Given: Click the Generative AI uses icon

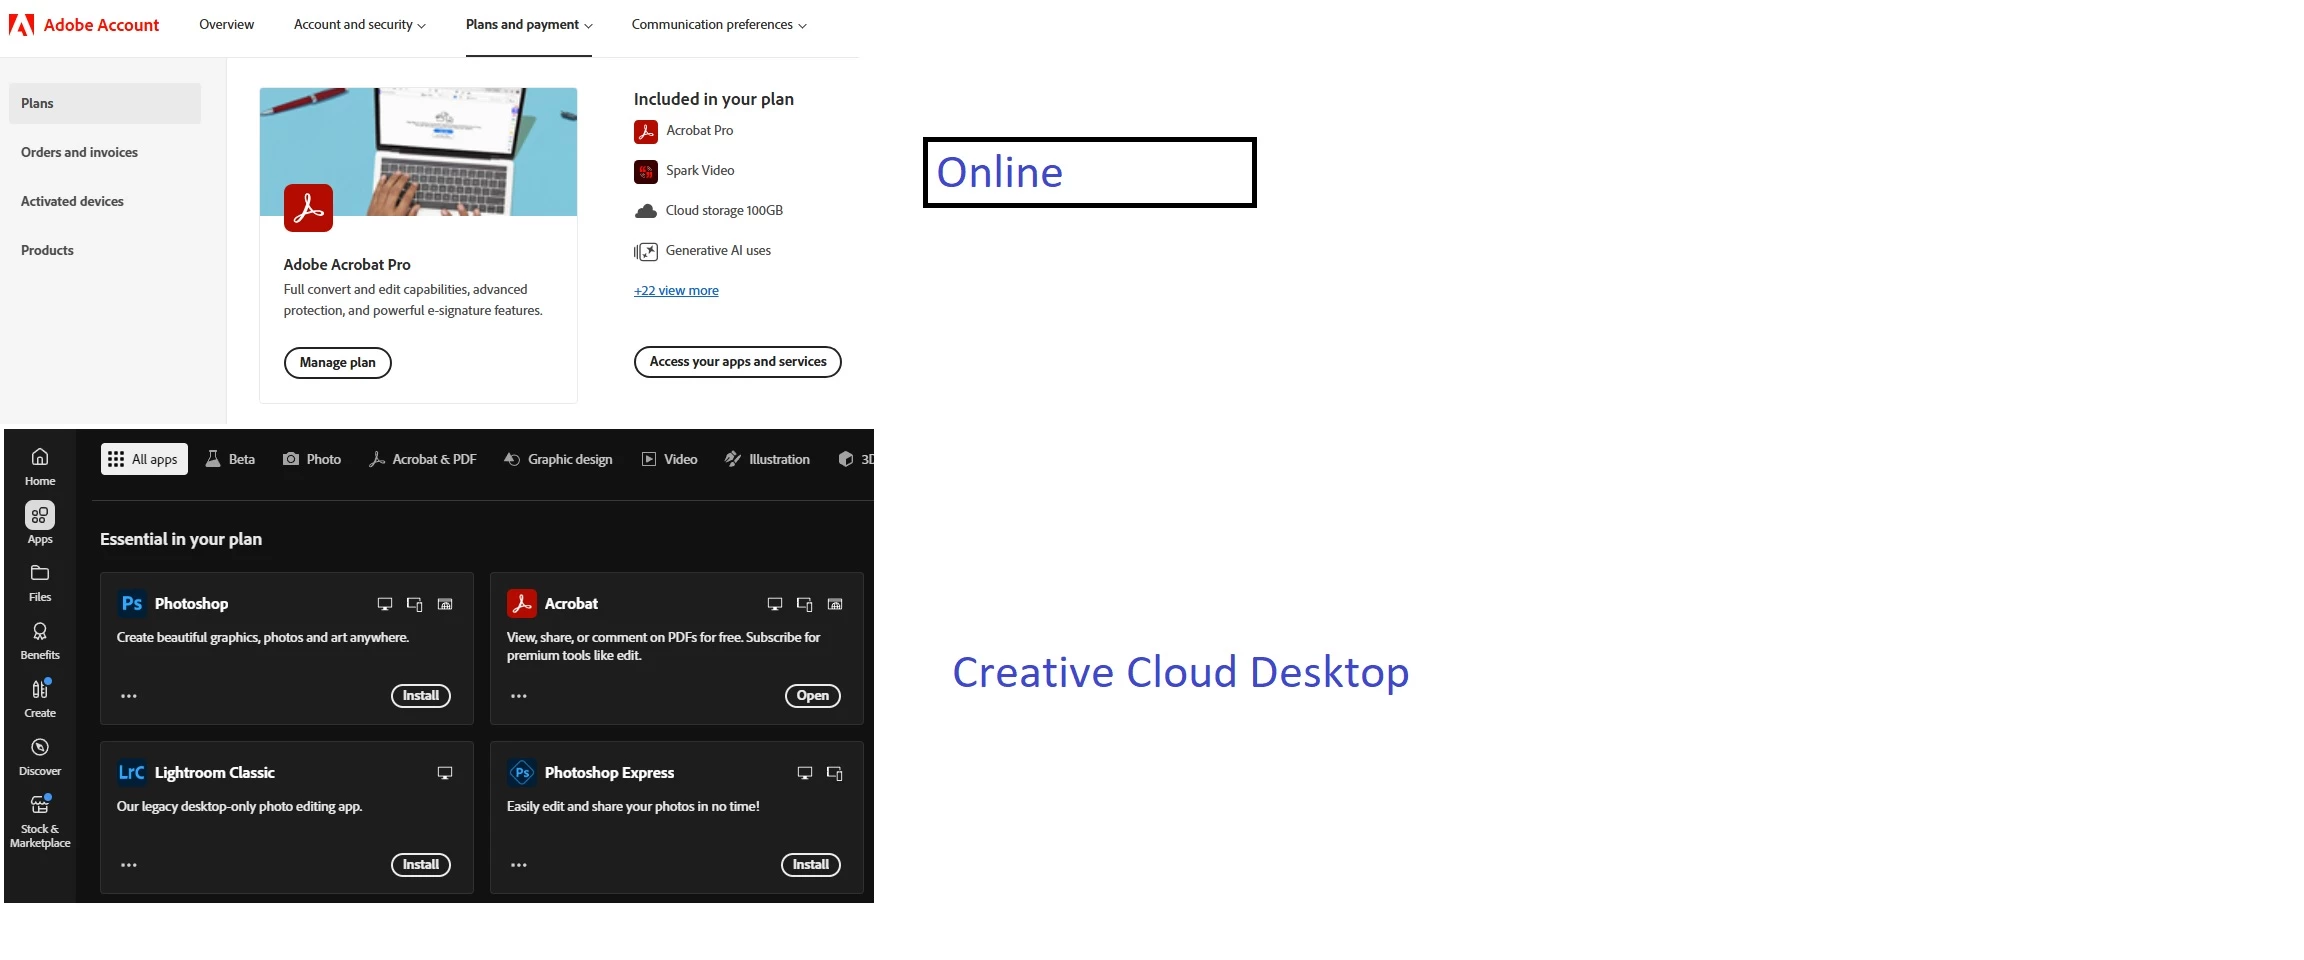Looking at the screenshot, I should [646, 251].
